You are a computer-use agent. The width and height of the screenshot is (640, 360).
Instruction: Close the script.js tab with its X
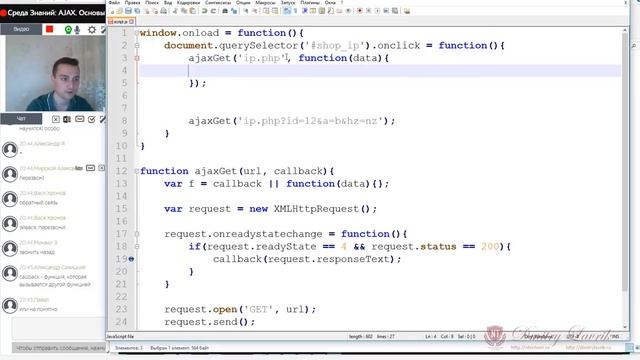pos(131,22)
